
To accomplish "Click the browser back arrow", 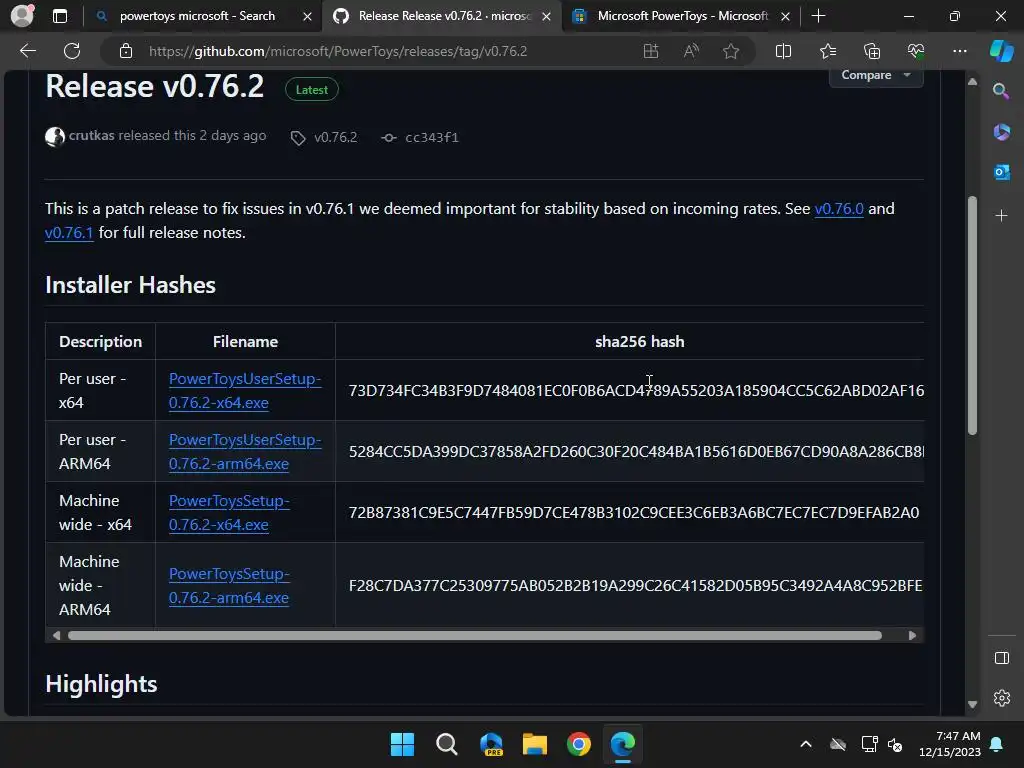I will pos(28,51).
